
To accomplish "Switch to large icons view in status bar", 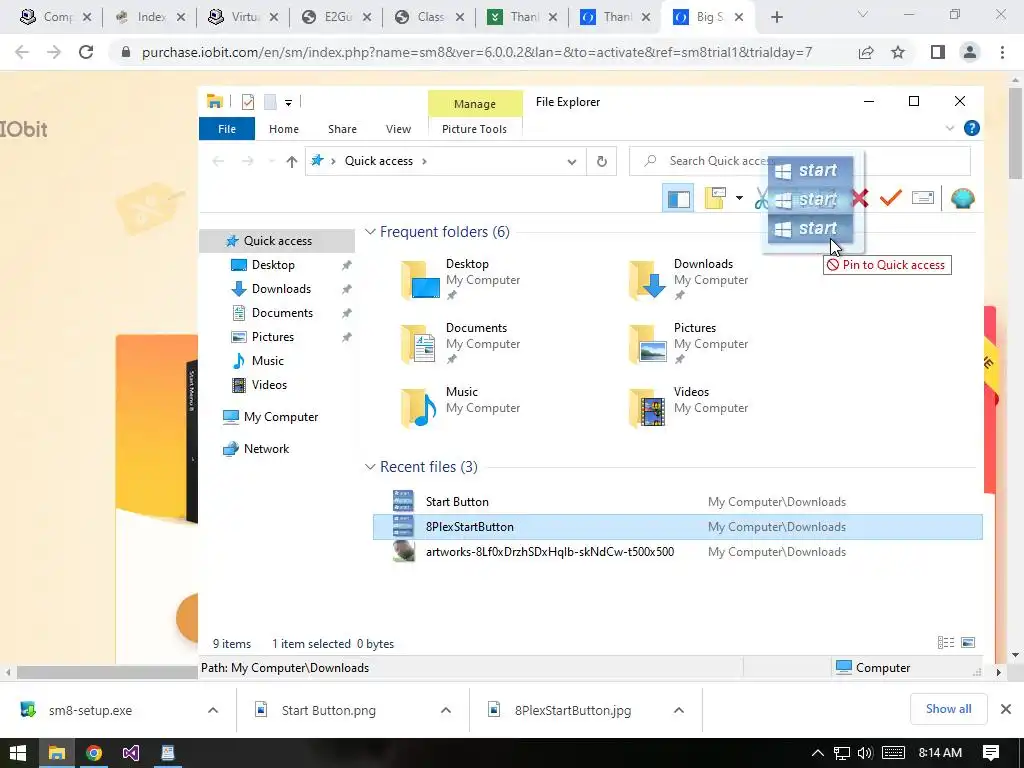I will [968, 643].
